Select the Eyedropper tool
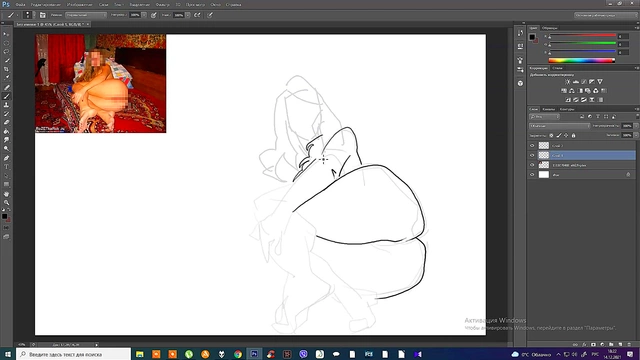Viewport: 640px width, 360px height. point(6,78)
